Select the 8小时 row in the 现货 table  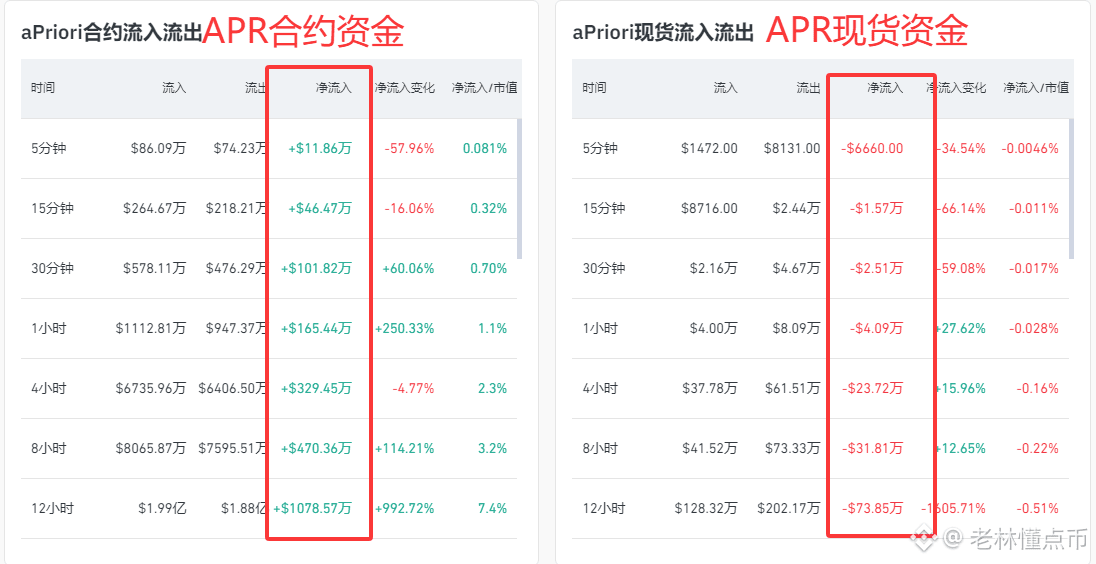pyautogui.click(x=821, y=449)
